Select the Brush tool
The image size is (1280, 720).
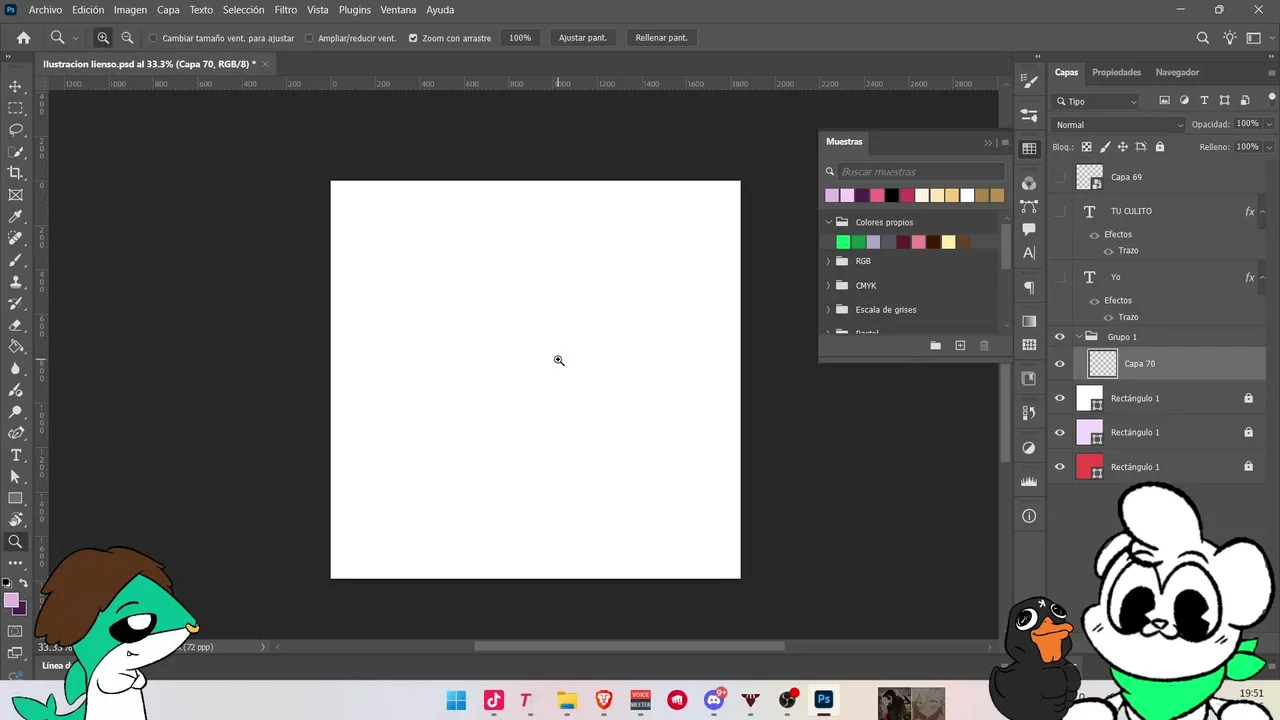(x=16, y=260)
